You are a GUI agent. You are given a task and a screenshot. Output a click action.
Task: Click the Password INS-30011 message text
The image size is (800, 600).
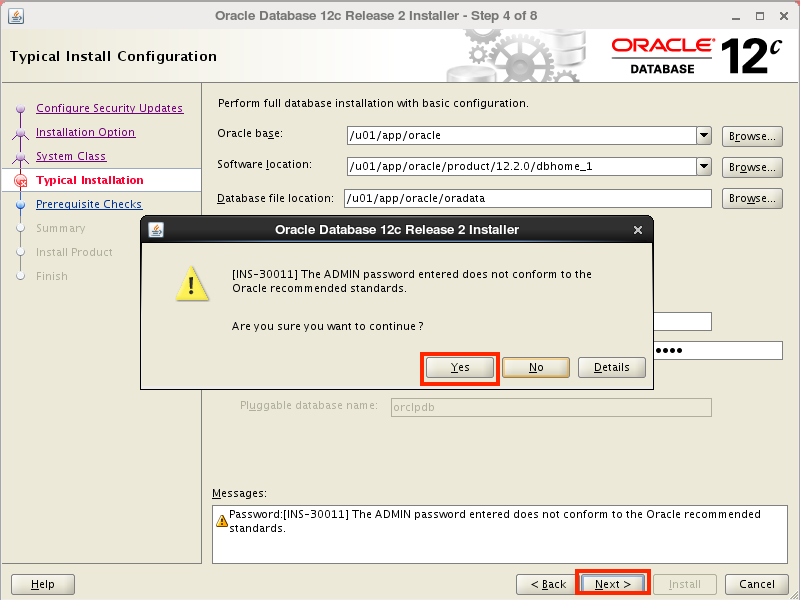coord(494,521)
